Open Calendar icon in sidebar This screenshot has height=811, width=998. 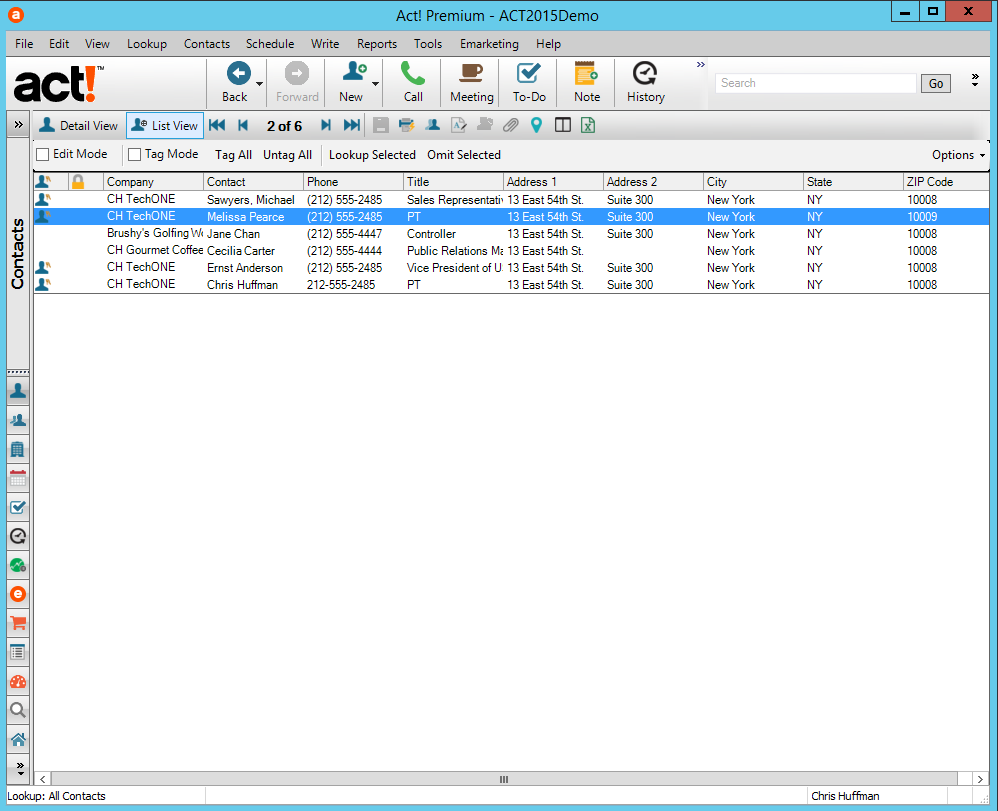click(x=18, y=478)
